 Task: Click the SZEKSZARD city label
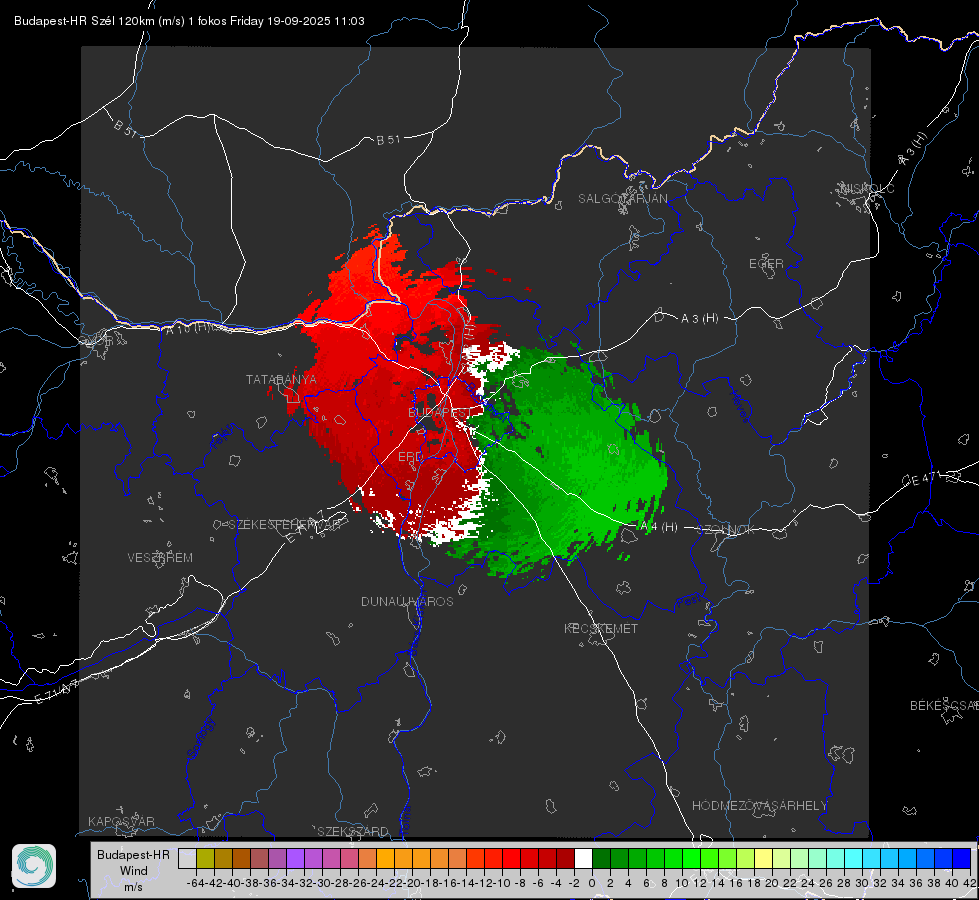(x=353, y=831)
